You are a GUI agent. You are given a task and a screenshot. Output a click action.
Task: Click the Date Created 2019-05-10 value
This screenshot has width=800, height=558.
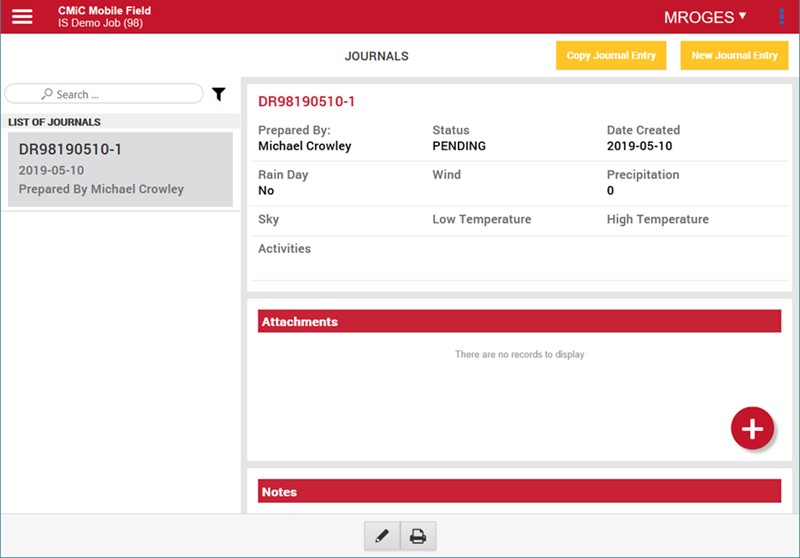point(640,146)
